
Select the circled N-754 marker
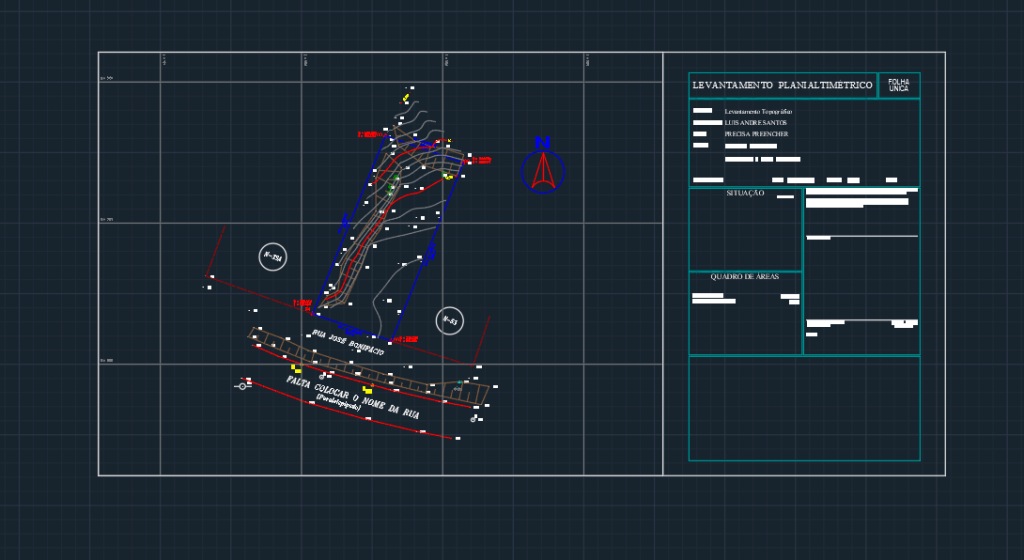pyautogui.click(x=273, y=257)
